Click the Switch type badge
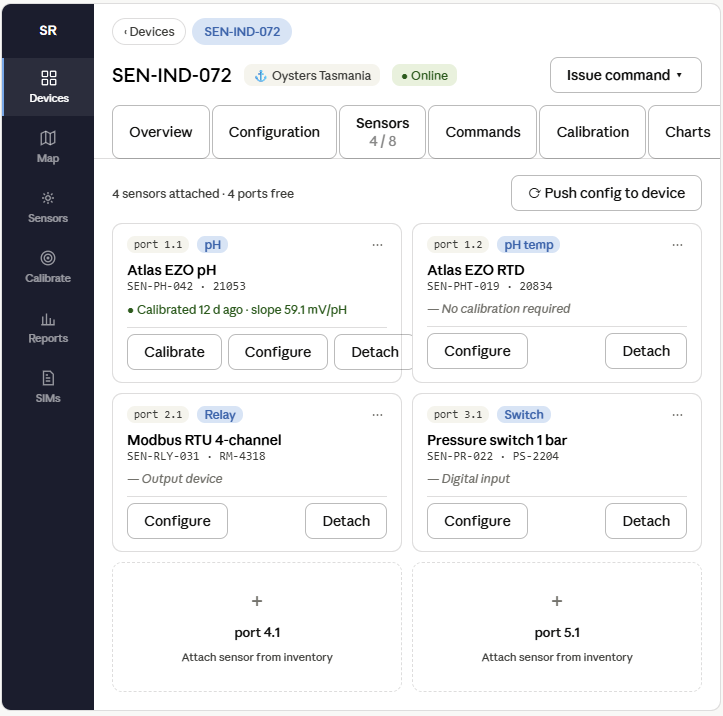 (524, 415)
